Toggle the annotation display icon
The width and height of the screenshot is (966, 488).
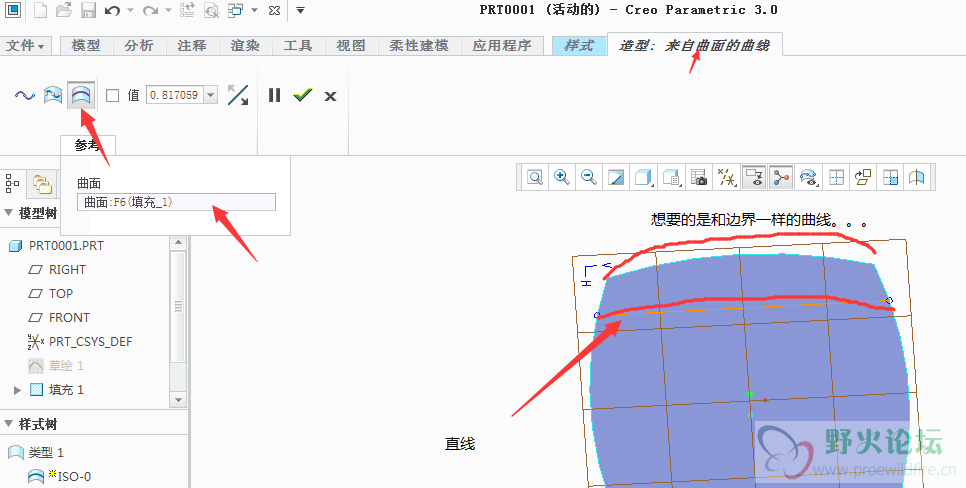pos(754,178)
